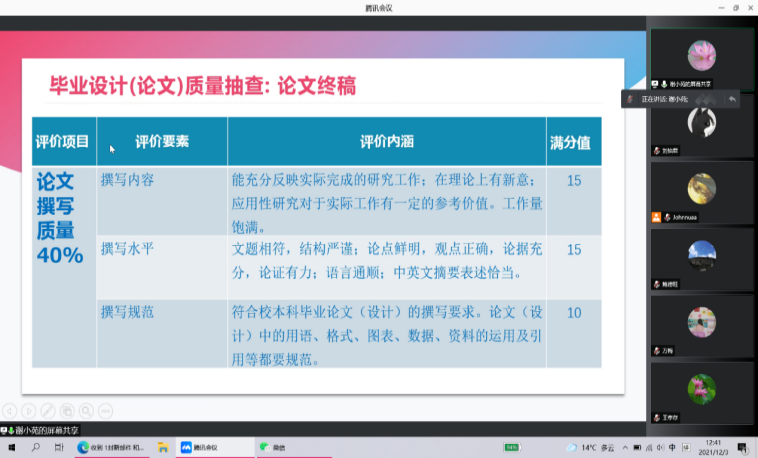Open the more options ellipsis icon on slide
Screen dimensions: 758x458
[x=105, y=410]
